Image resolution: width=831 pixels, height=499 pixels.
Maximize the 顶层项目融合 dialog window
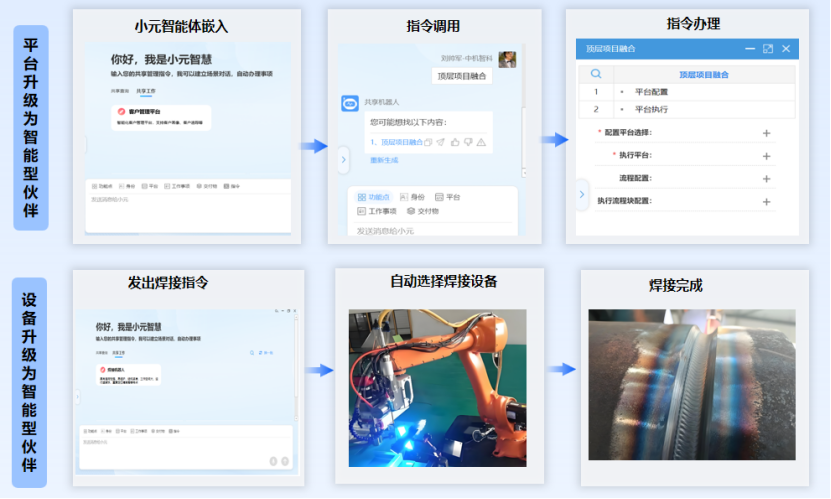(767, 48)
